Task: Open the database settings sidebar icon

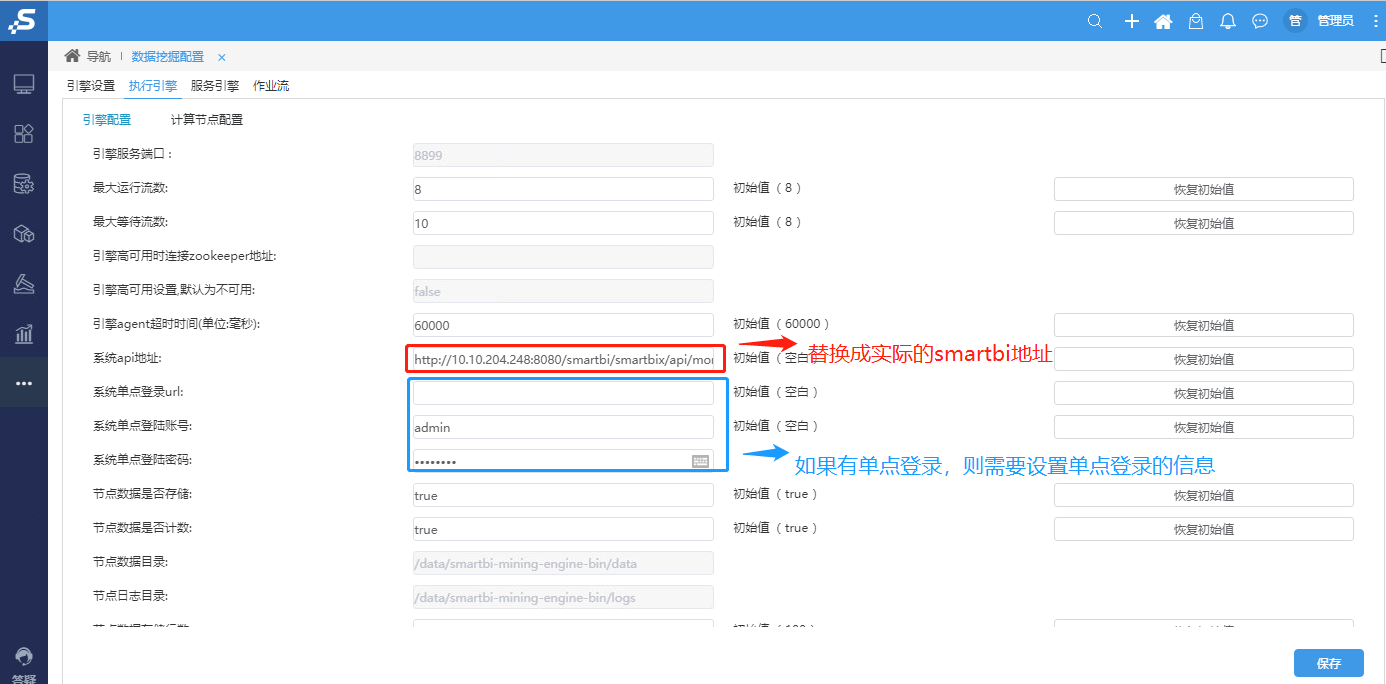Action: point(24,184)
